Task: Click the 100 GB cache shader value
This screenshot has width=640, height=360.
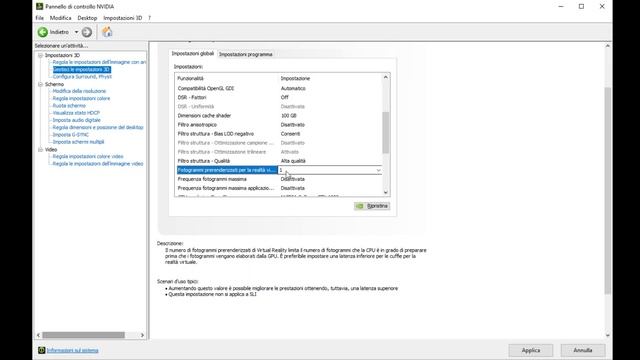Action: pos(289,116)
